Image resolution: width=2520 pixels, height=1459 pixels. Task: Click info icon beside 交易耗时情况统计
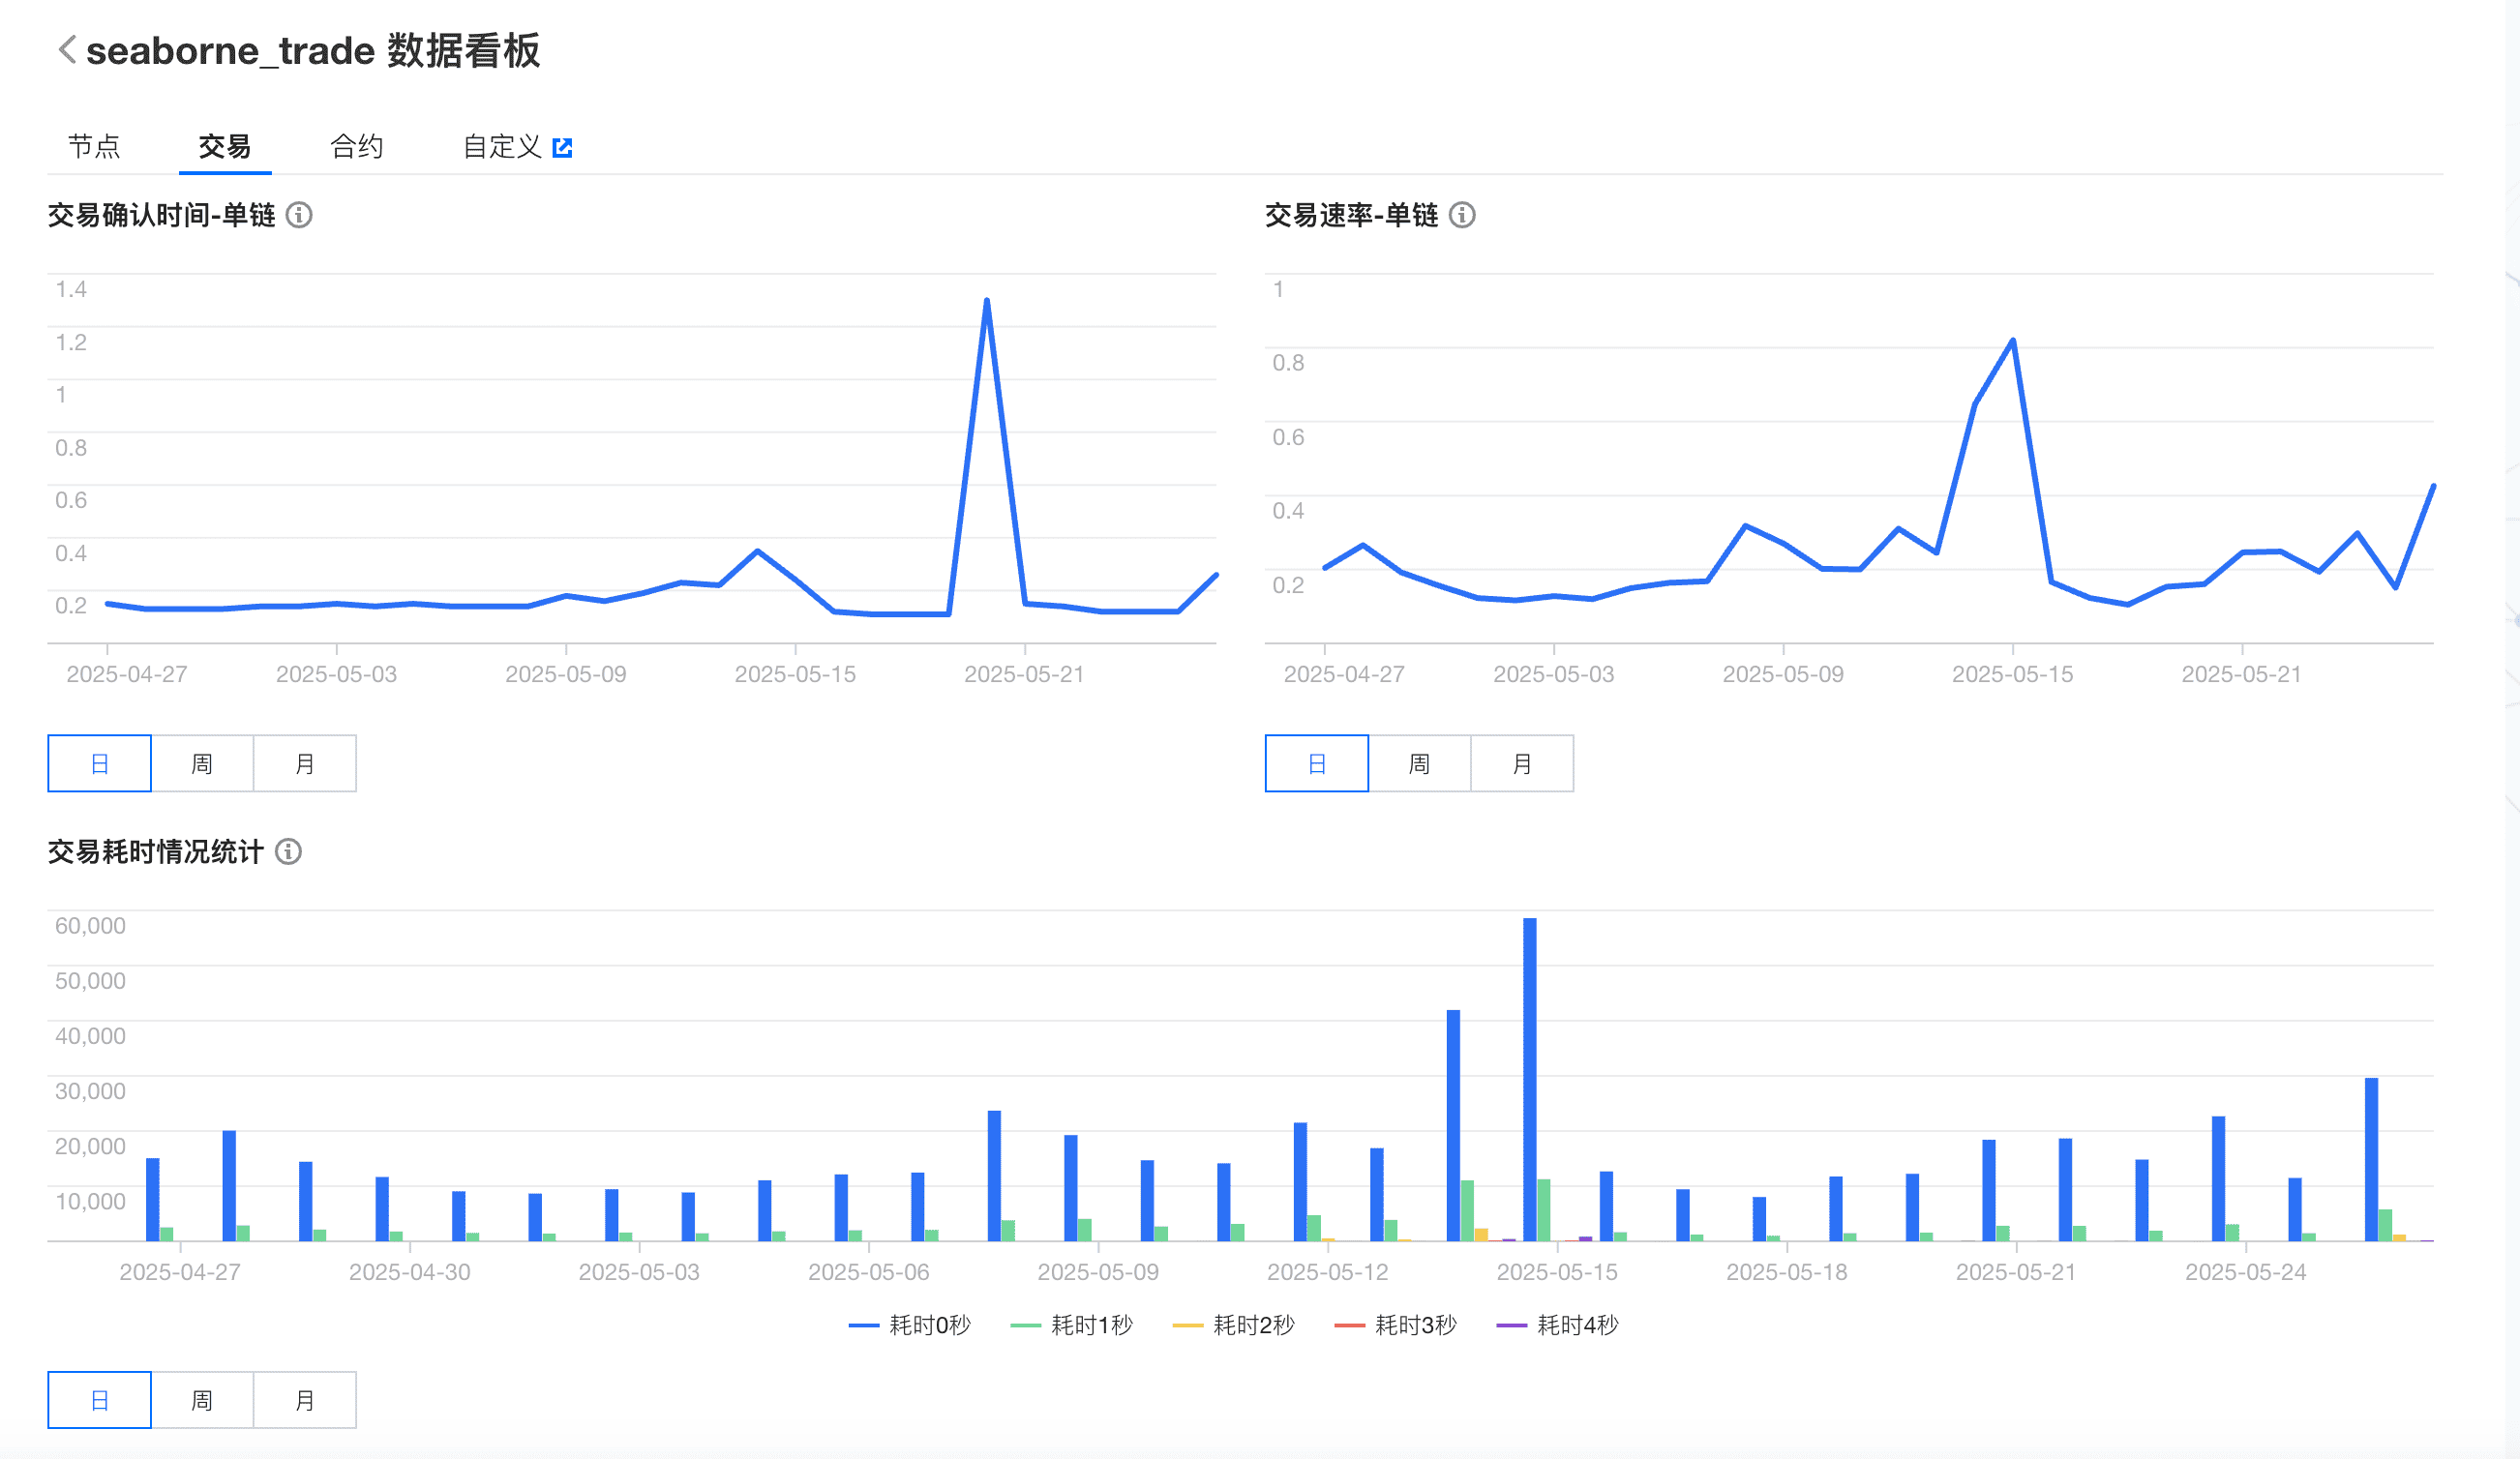pyautogui.click(x=288, y=851)
